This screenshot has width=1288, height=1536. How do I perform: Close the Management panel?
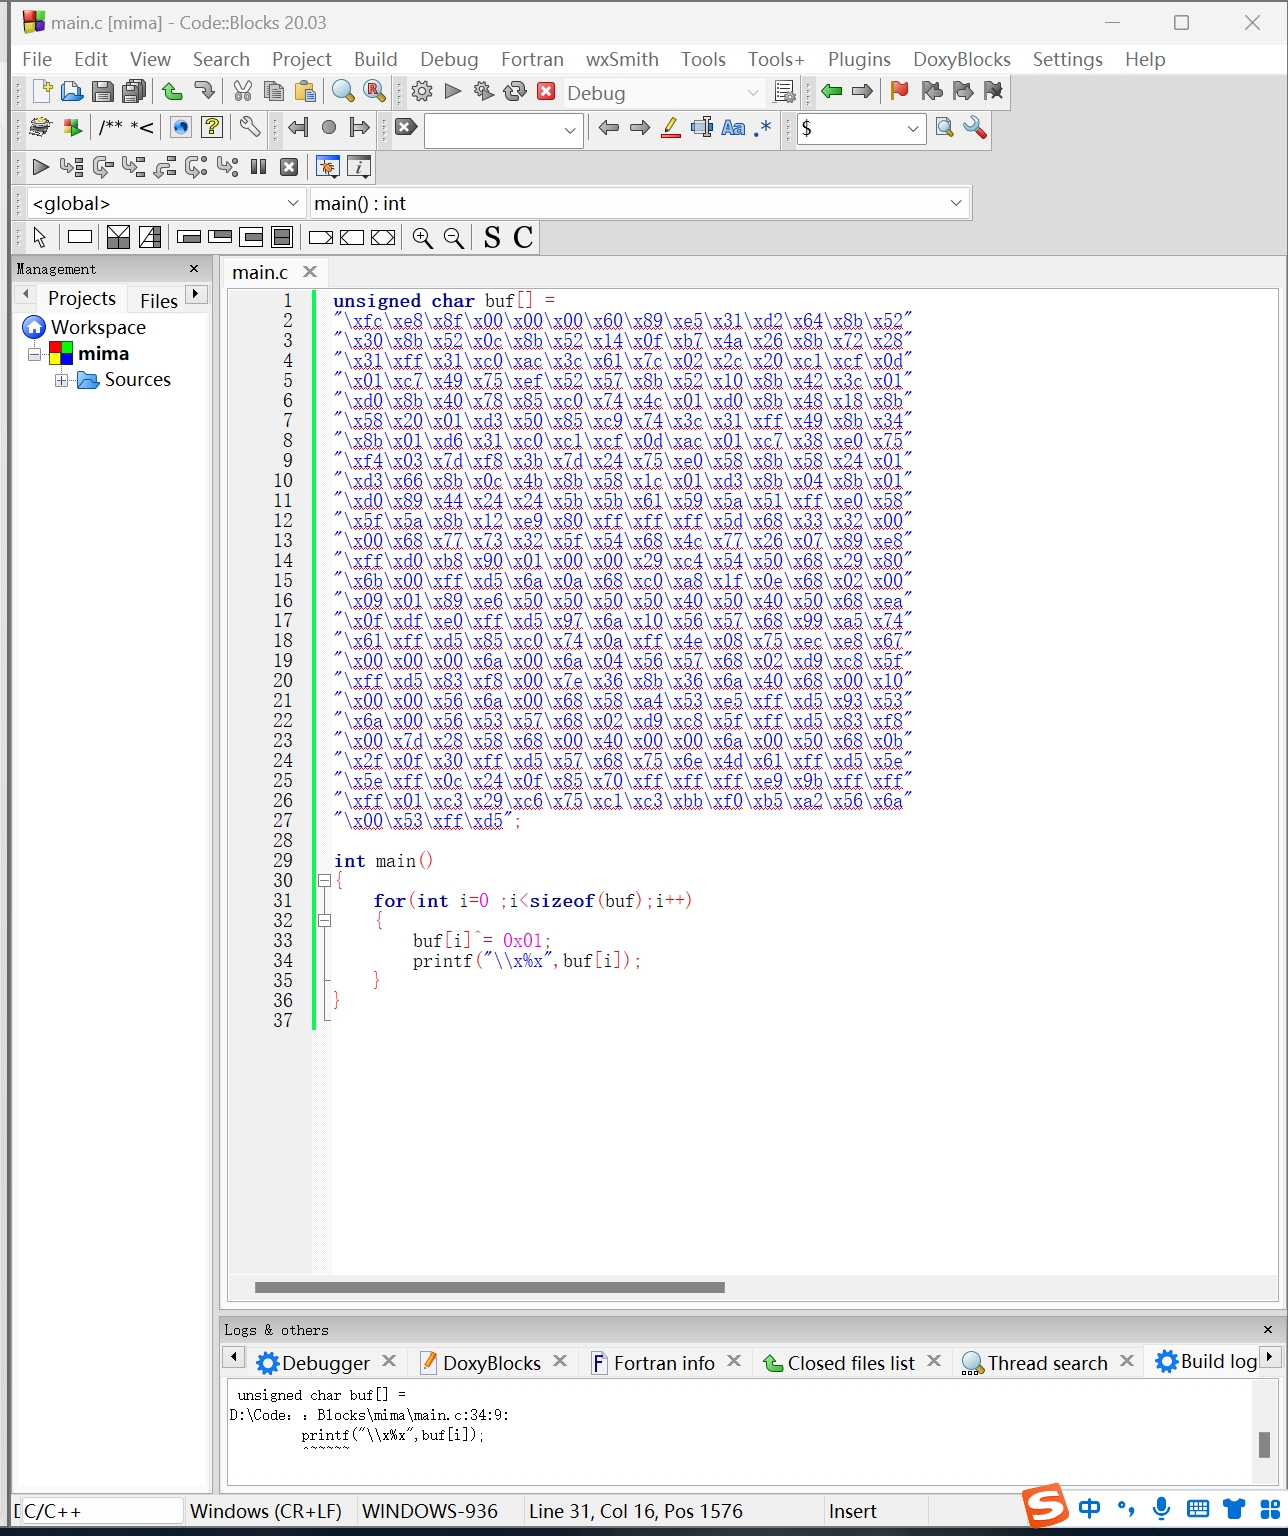tap(194, 269)
